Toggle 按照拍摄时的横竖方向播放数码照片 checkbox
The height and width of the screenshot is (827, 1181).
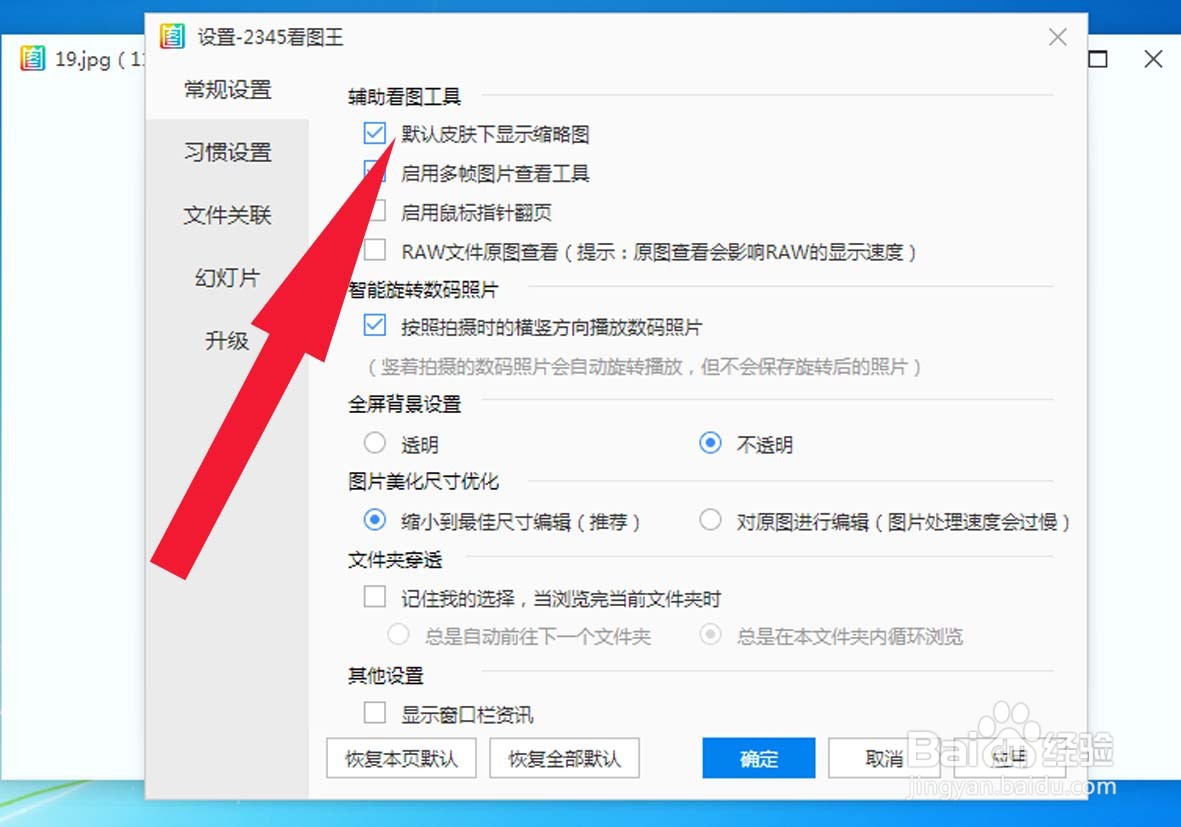(374, 325)
